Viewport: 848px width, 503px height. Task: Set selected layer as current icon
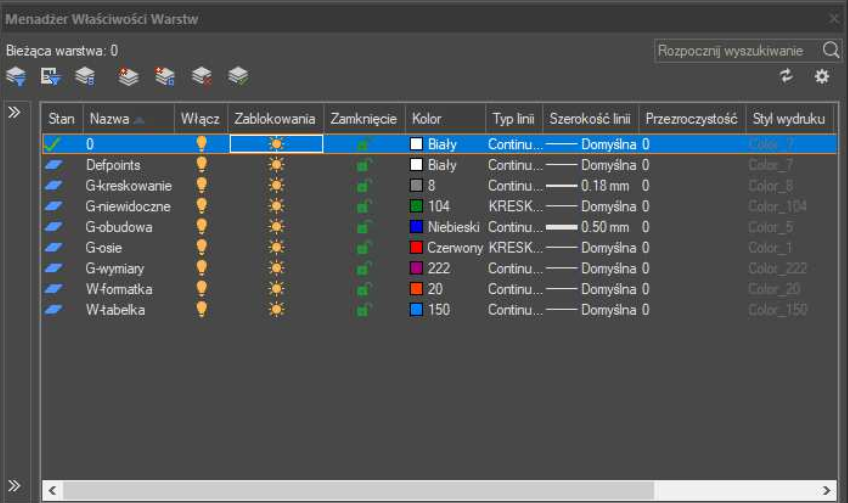tap(238, 76)
